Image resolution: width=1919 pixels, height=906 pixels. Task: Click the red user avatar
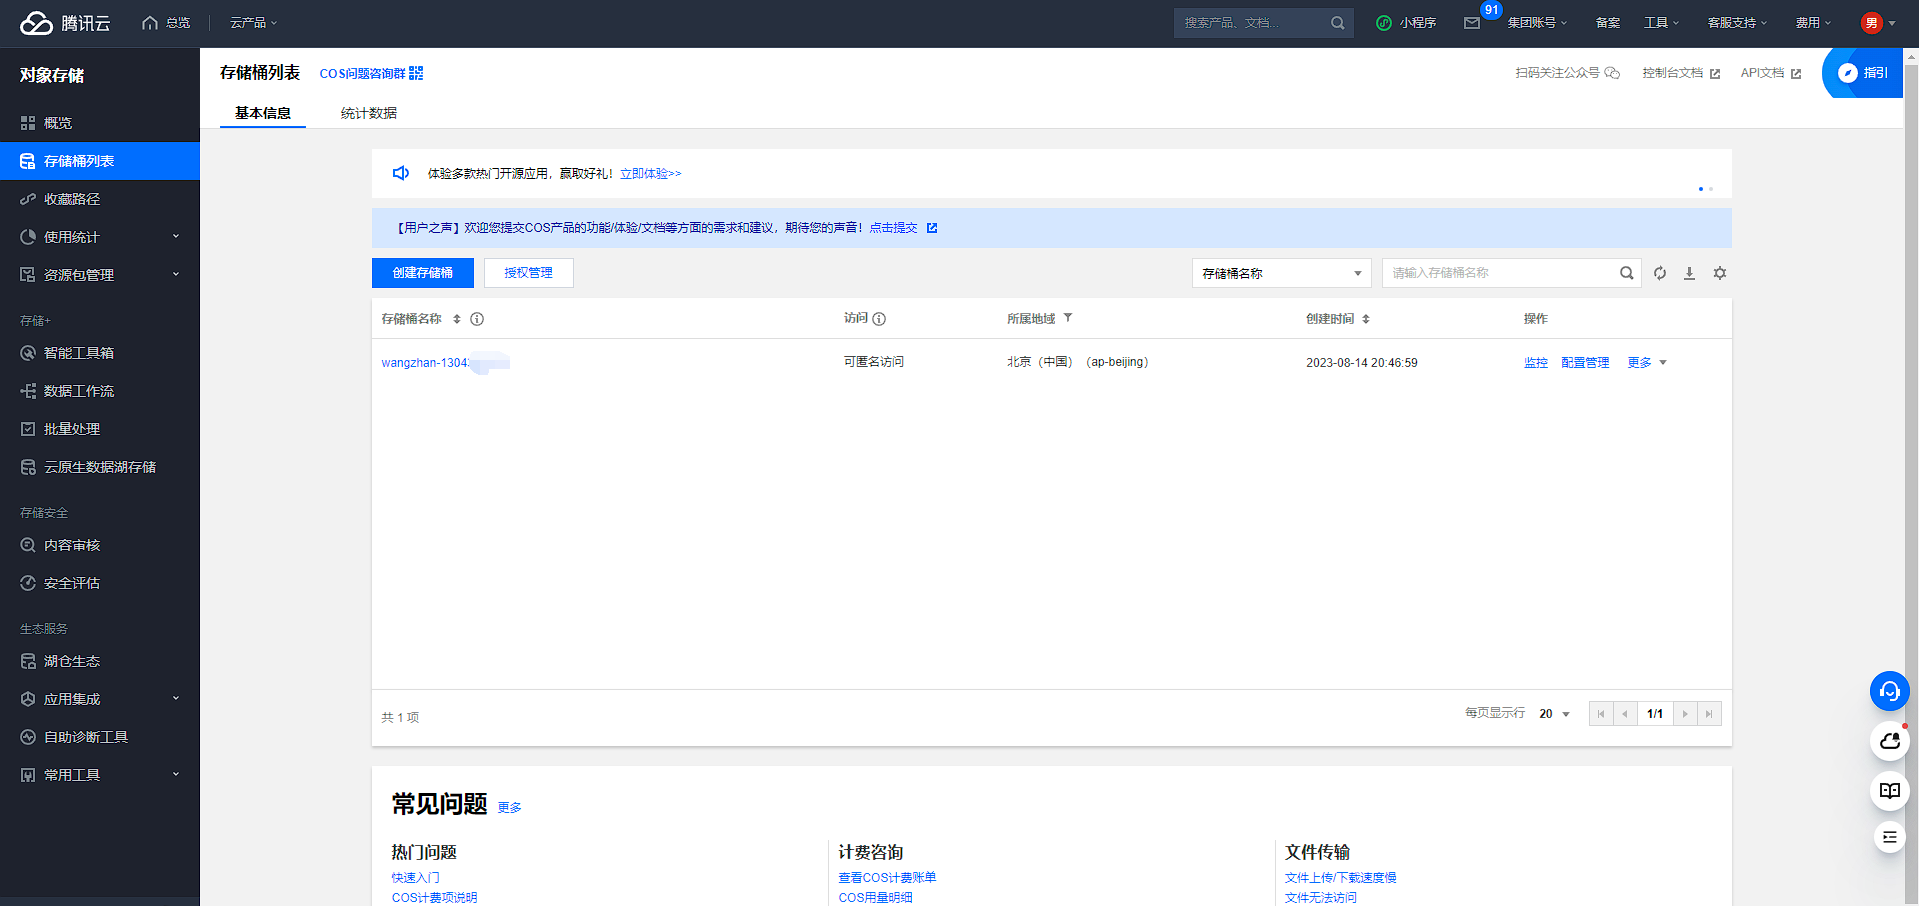pyautogui.click(x=1871, y=23)
